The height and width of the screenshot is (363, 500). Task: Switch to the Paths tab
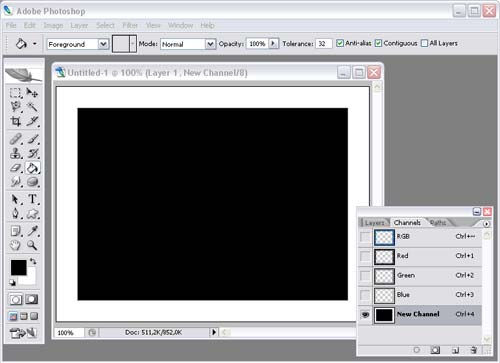coord(438,222)
